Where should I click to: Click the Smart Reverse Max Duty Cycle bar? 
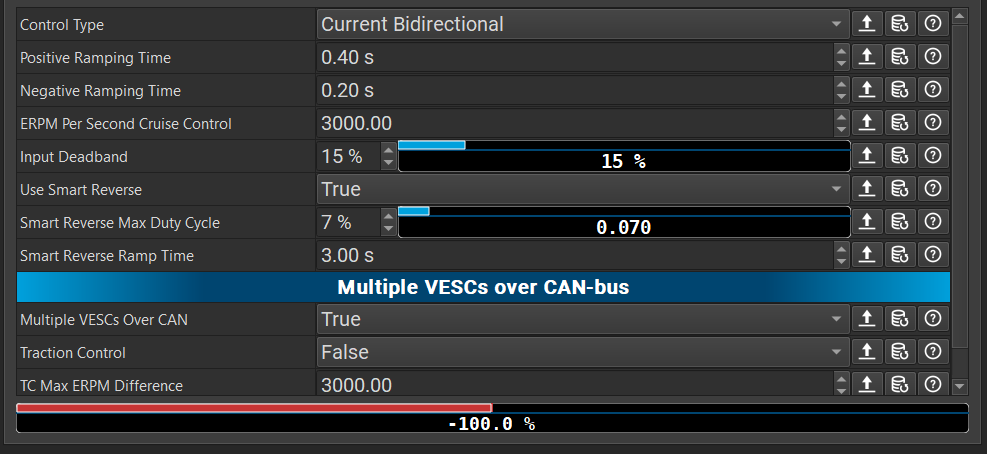click(x=623, y=222)
